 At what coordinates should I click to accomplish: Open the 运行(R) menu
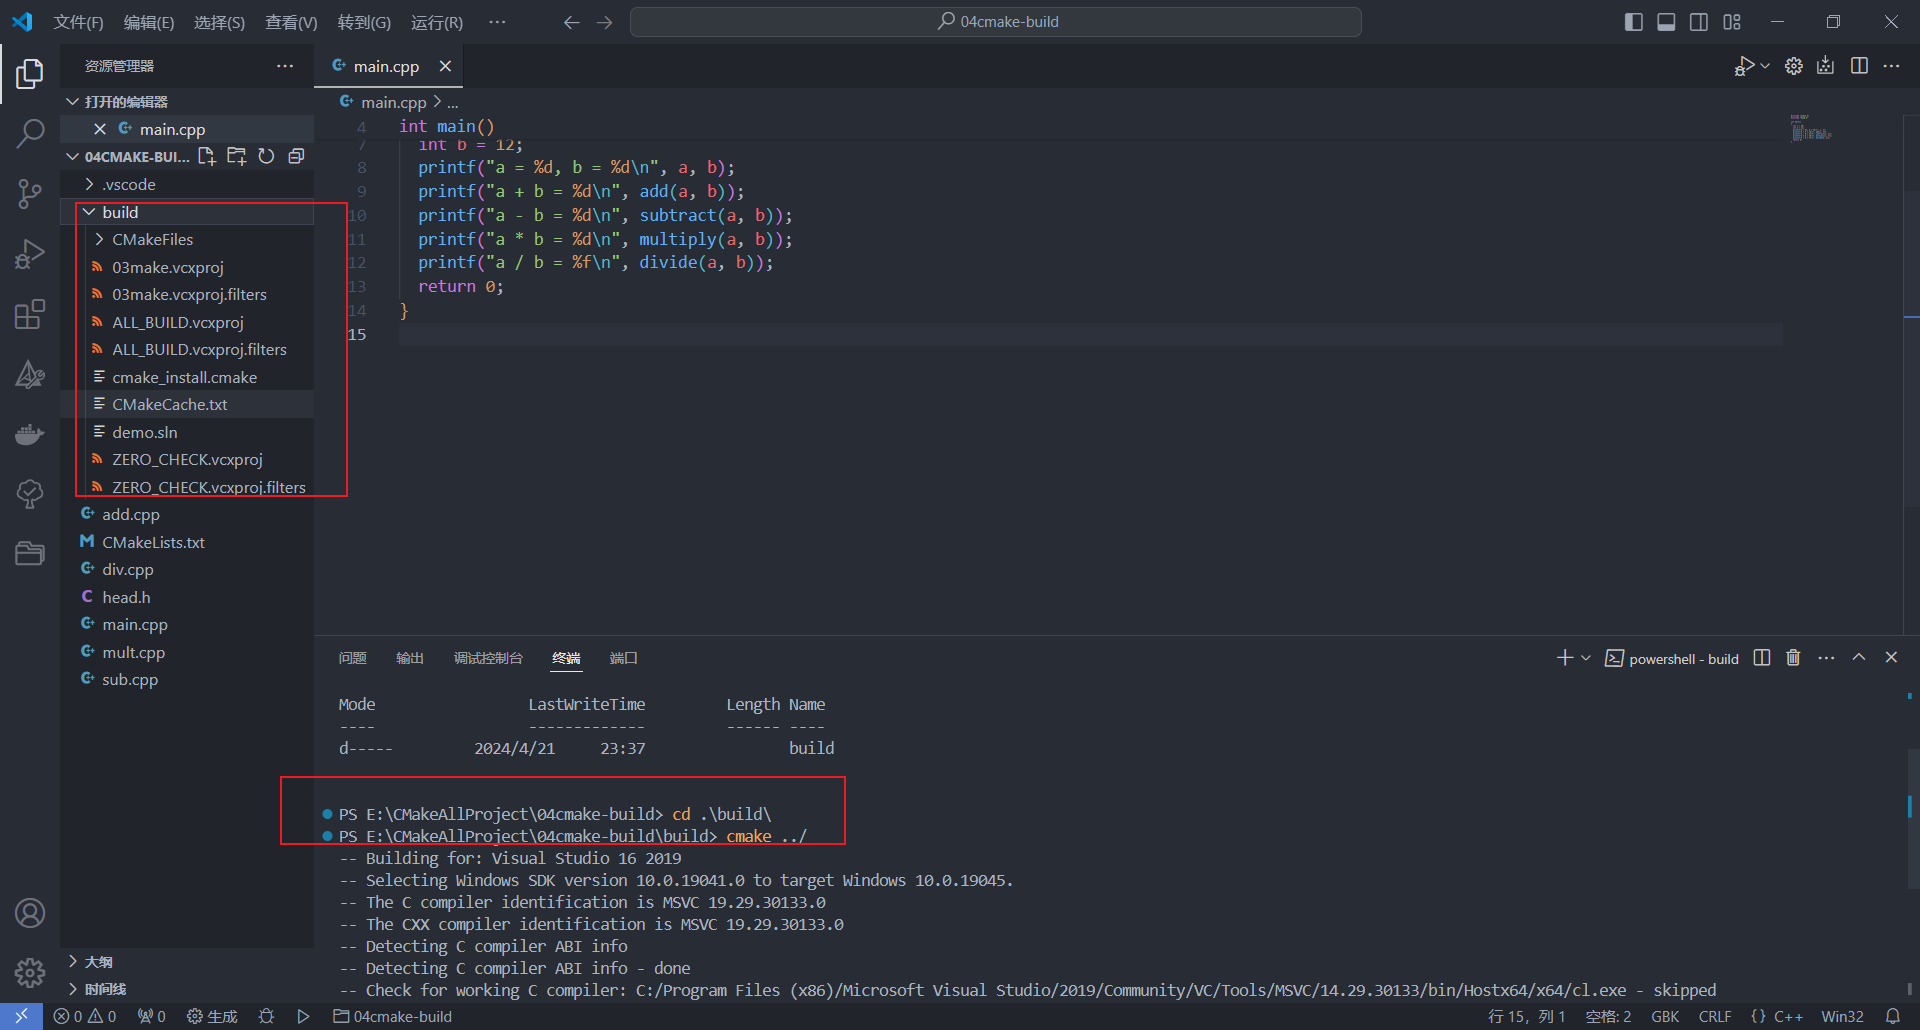(x=436, y=22)
